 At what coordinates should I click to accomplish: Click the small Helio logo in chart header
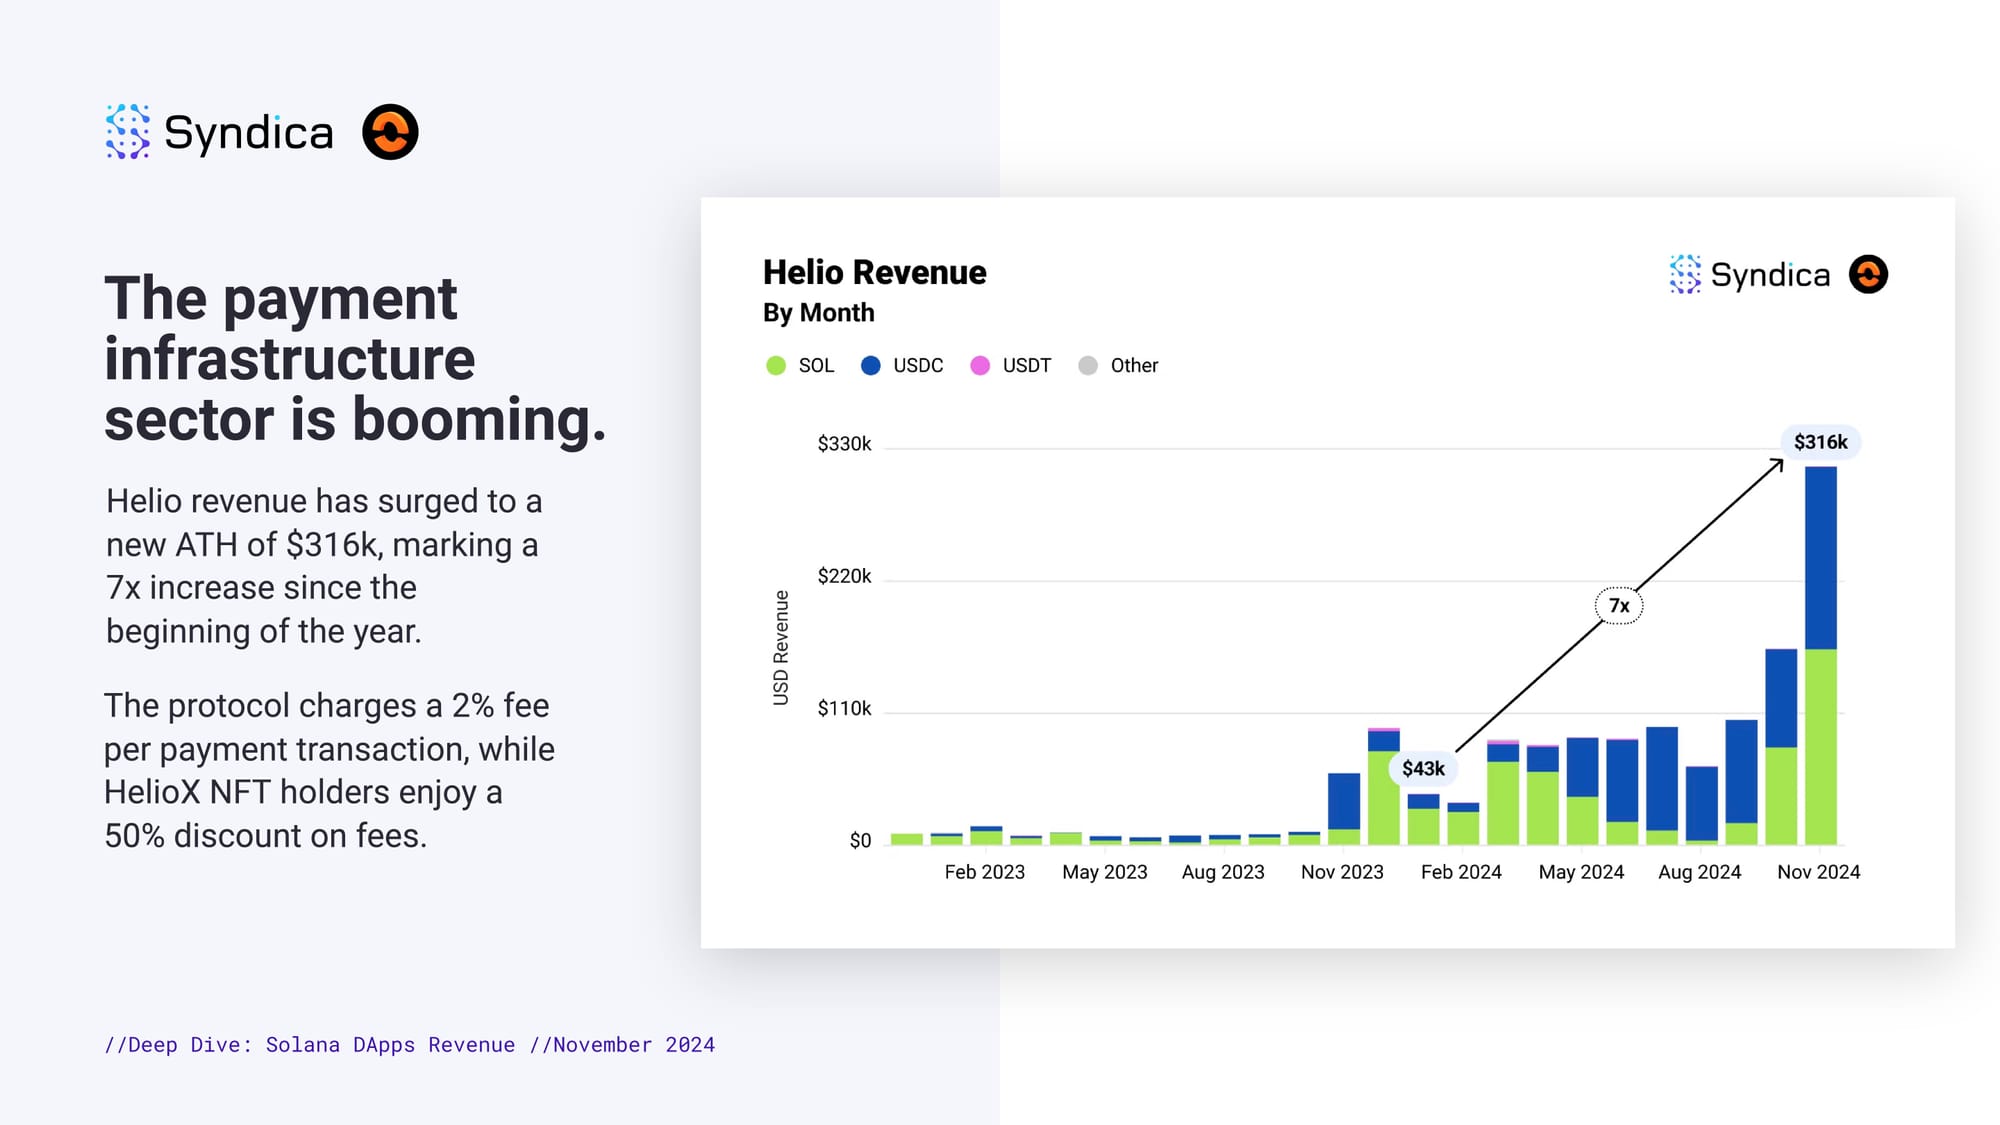[1868, 274]
